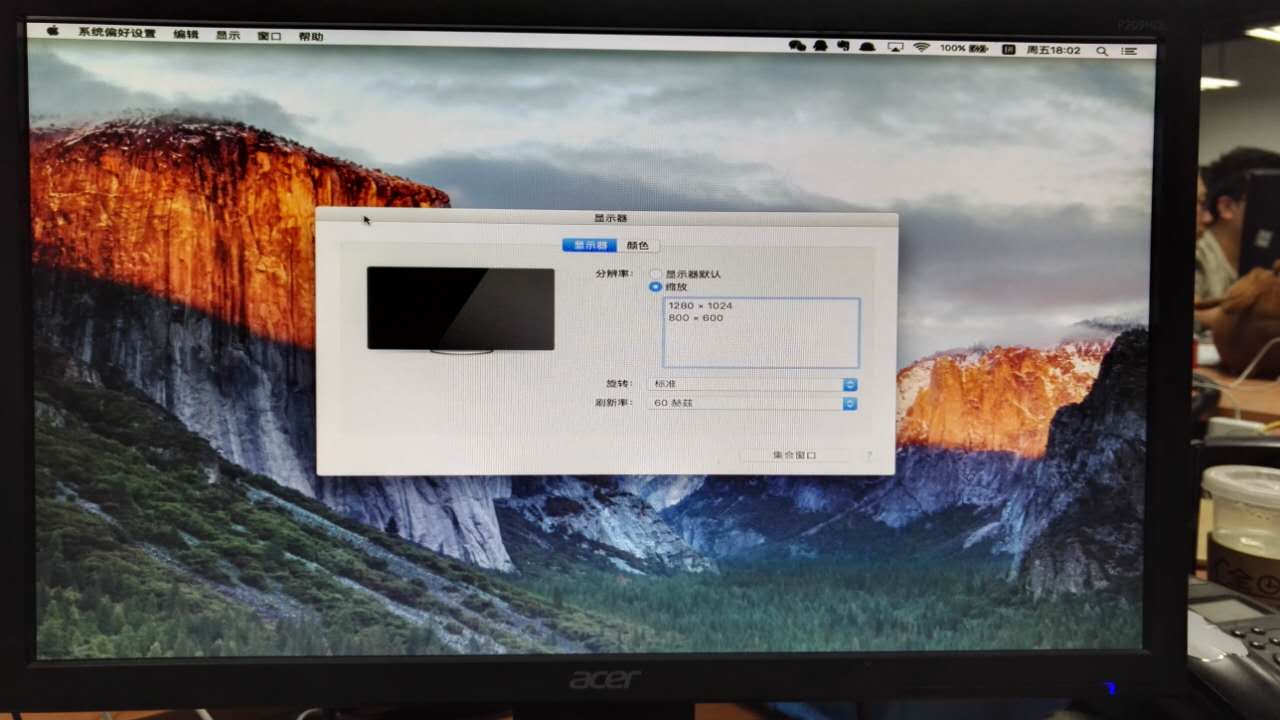Open the 帮助 menu
The width and height of the screenshot is (1280, 720).
click(311, 36)
